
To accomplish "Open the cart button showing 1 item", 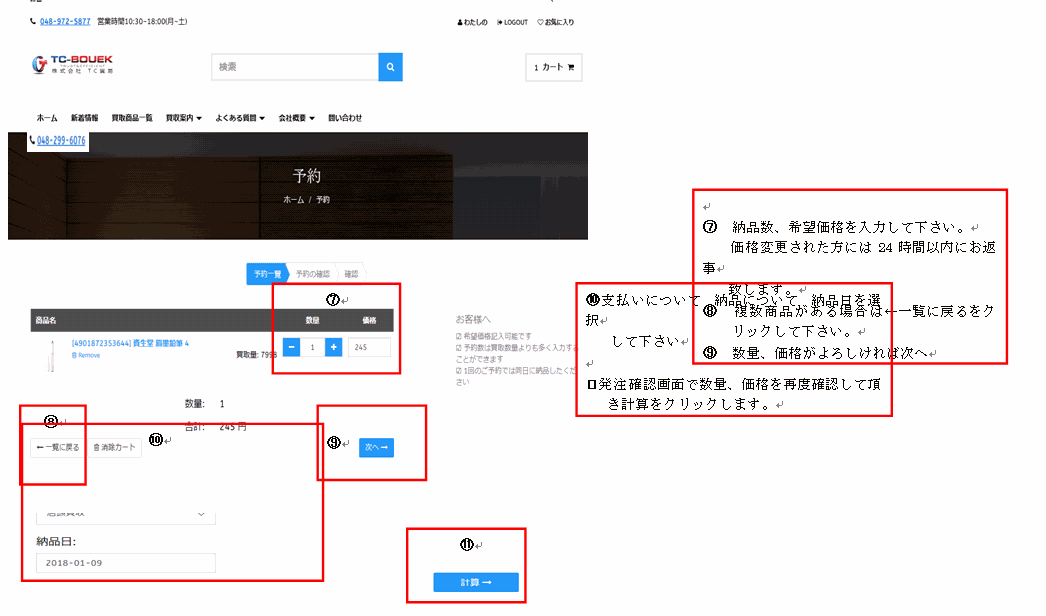I will click(554, 67).
